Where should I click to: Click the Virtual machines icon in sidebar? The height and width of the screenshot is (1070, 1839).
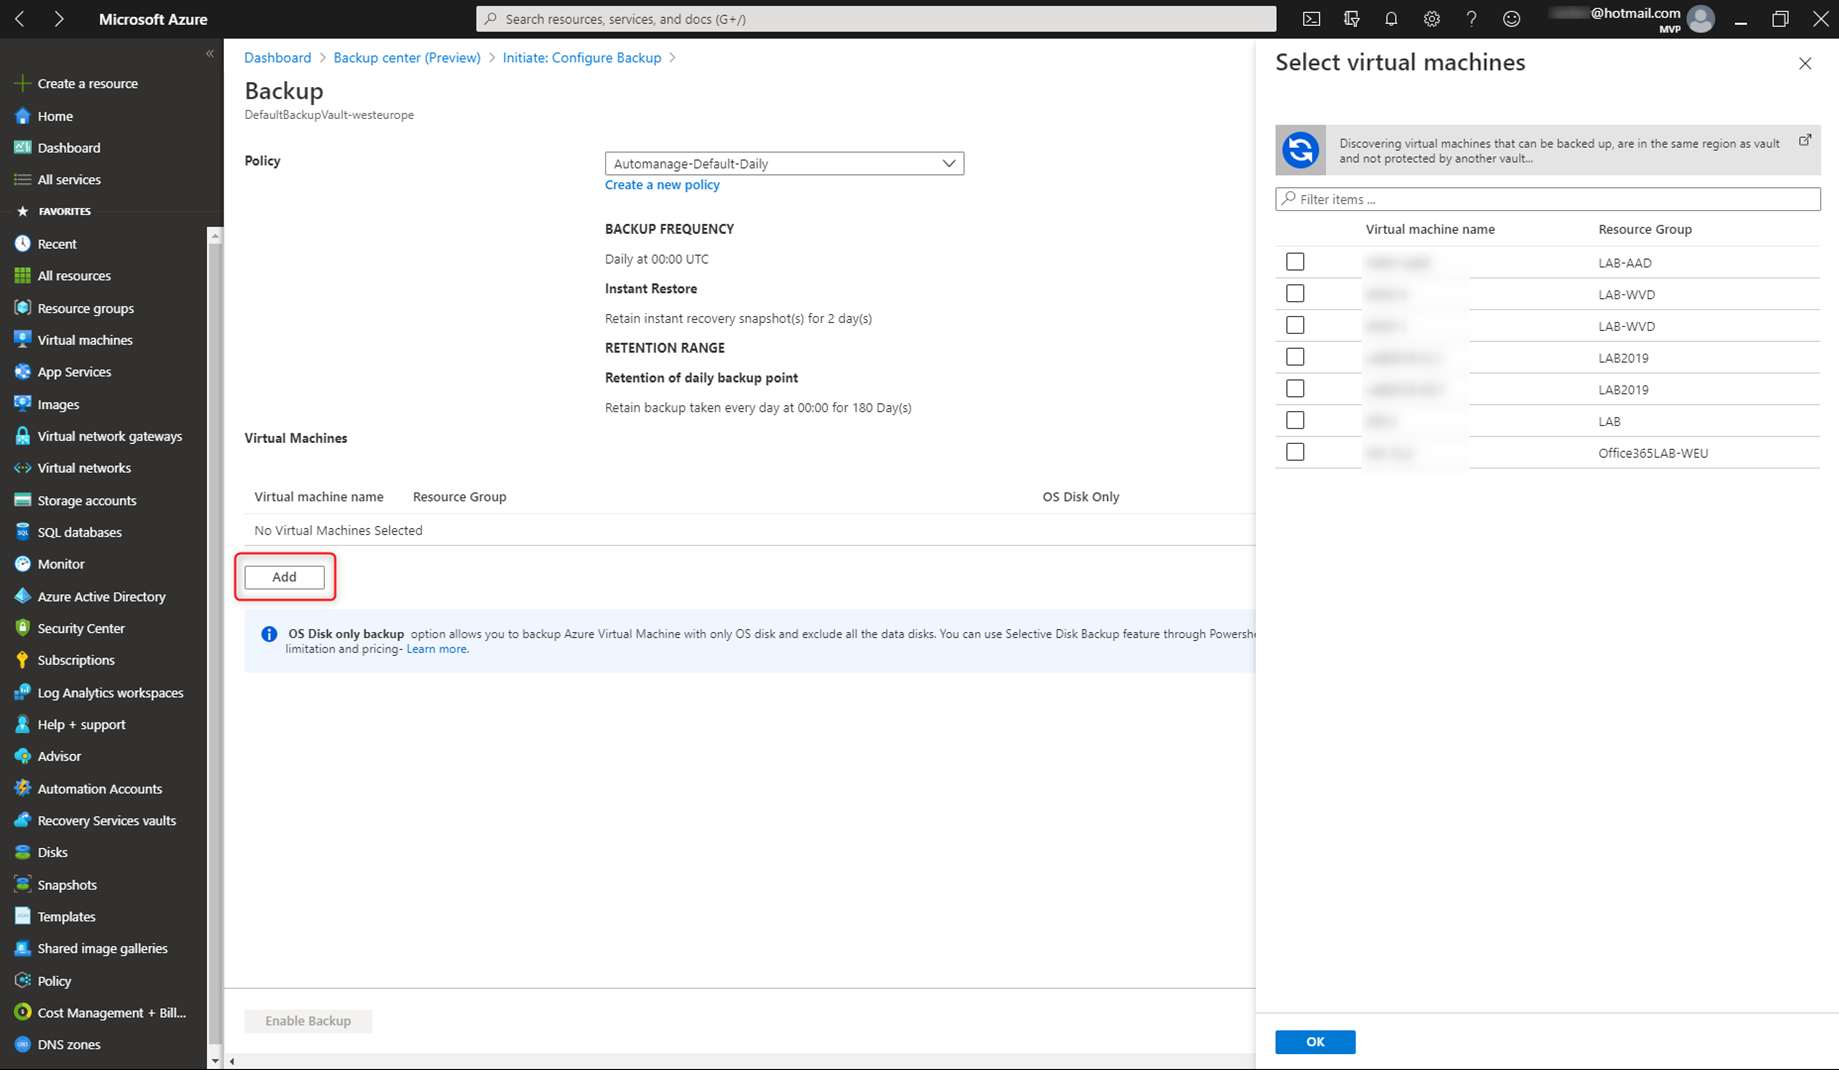[x=22, y=339]
